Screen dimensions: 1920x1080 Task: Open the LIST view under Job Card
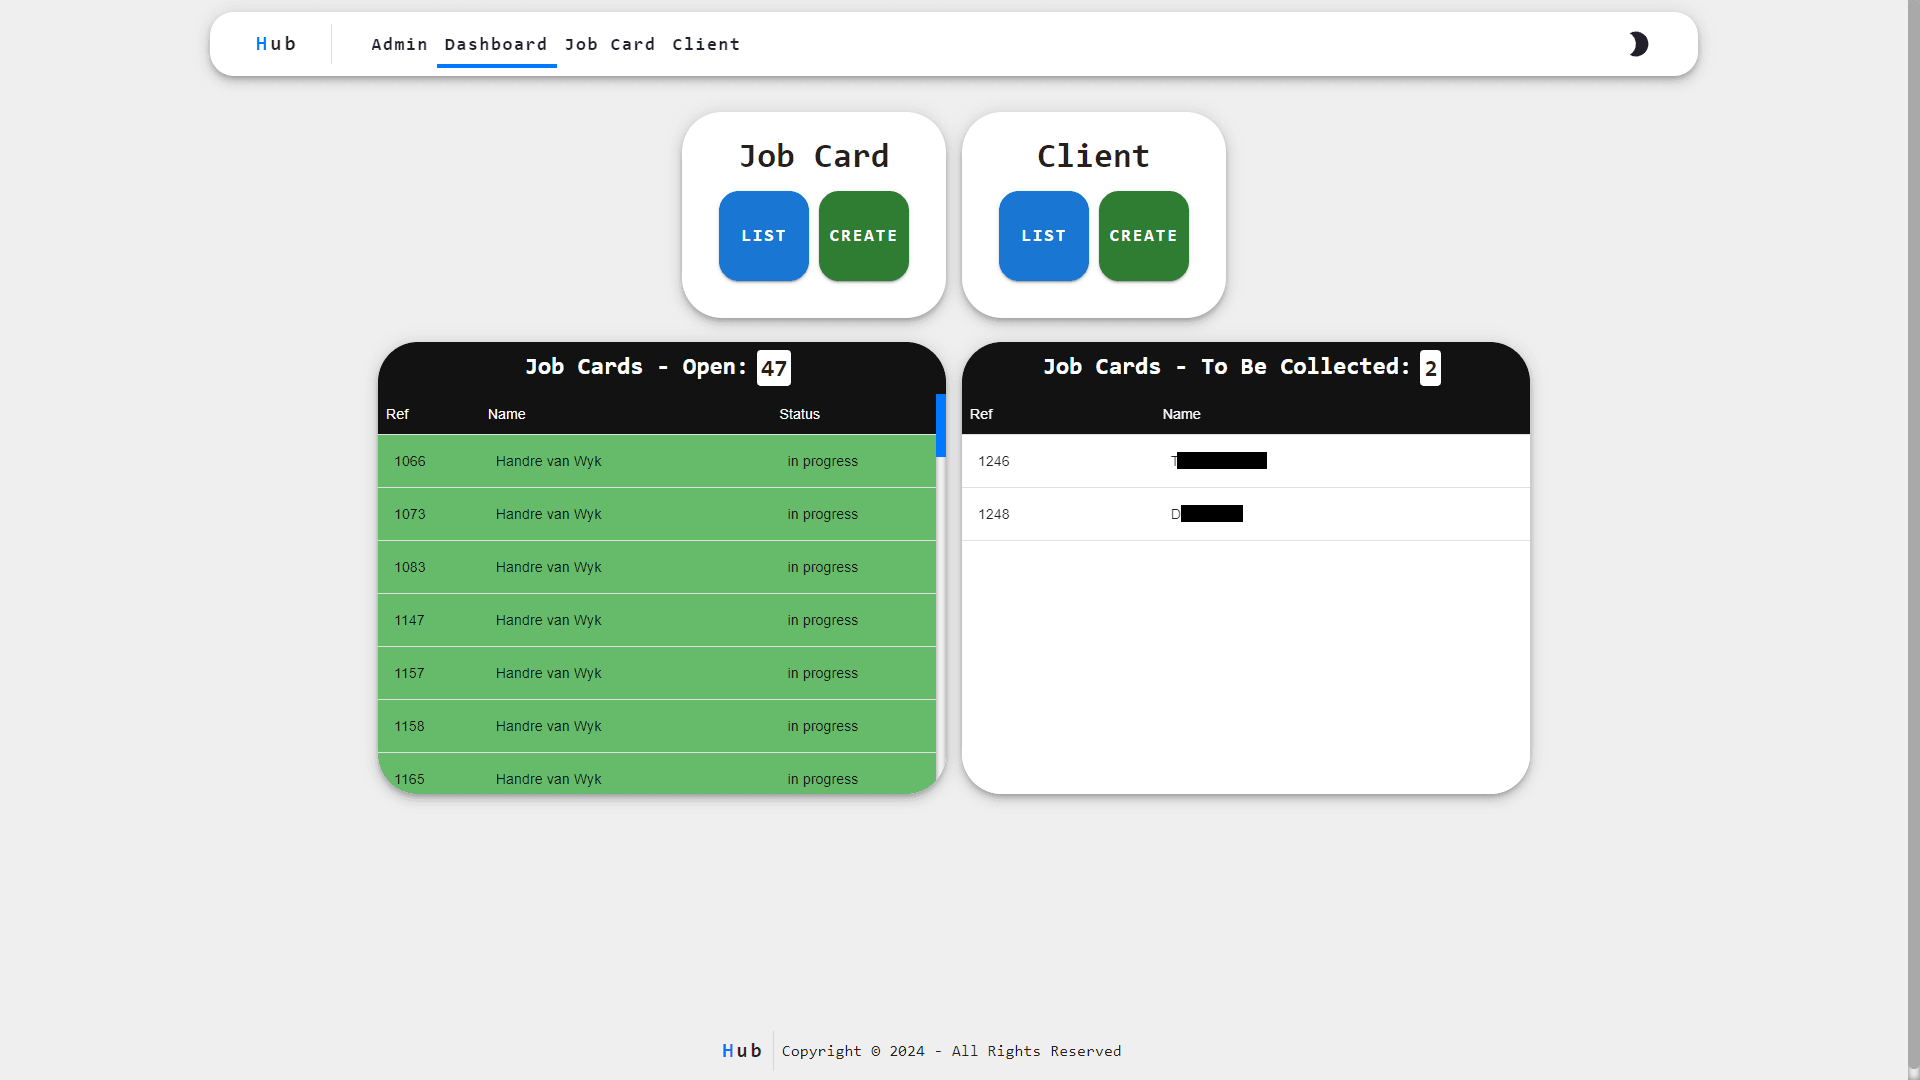pyautogui.click(x=763, y=236)
